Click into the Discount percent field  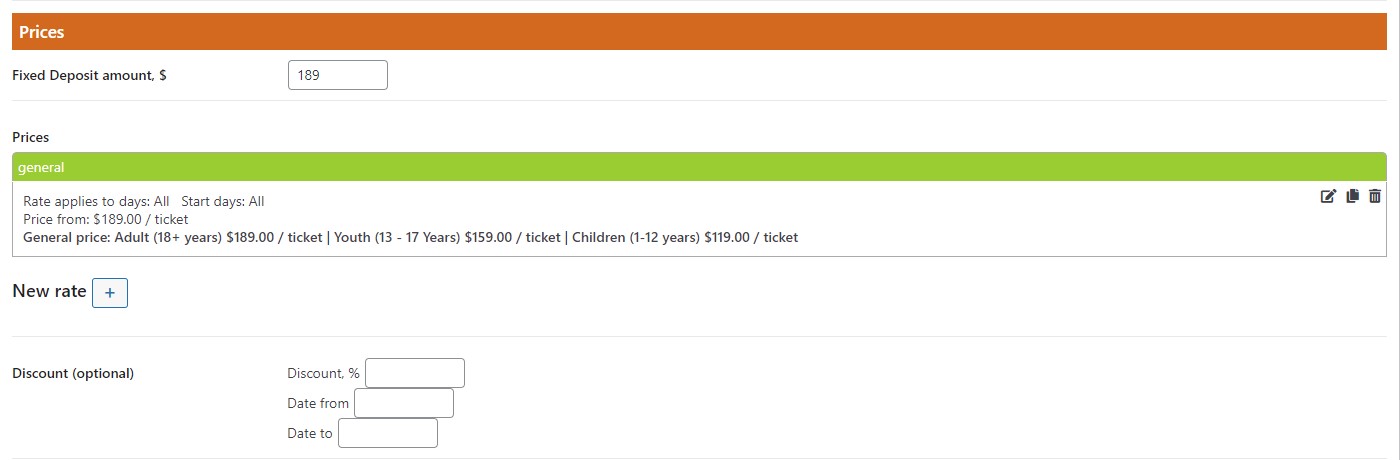click(415, 373)
